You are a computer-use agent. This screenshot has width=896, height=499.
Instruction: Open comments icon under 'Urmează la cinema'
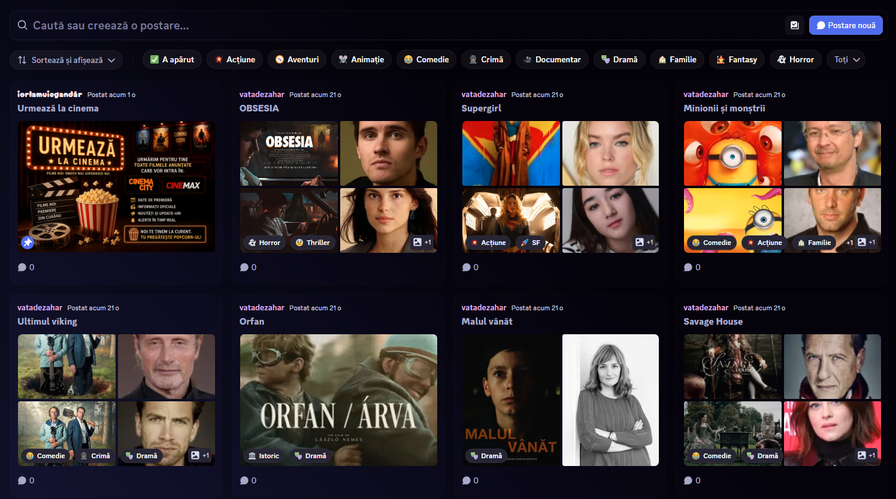click(22, 267)
